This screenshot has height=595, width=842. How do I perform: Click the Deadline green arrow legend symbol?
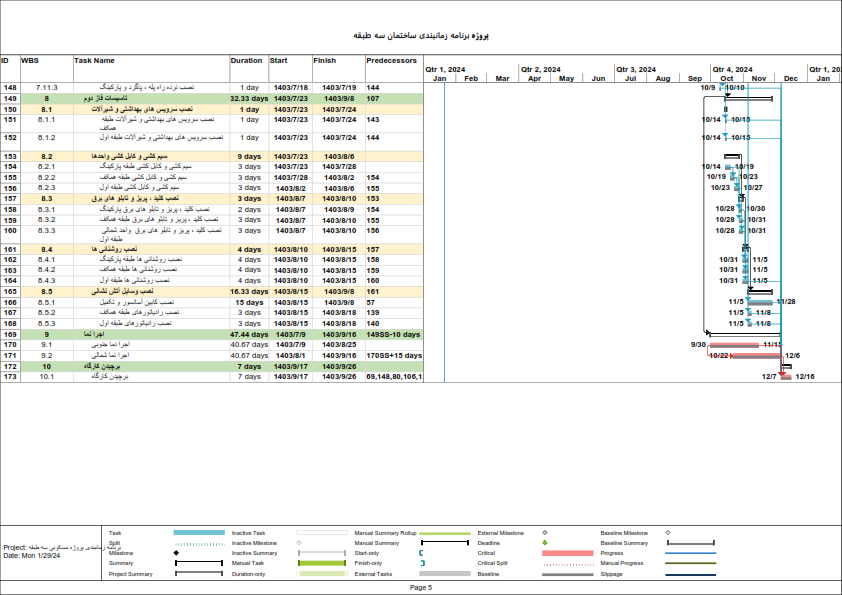click(x=544, y=543)
